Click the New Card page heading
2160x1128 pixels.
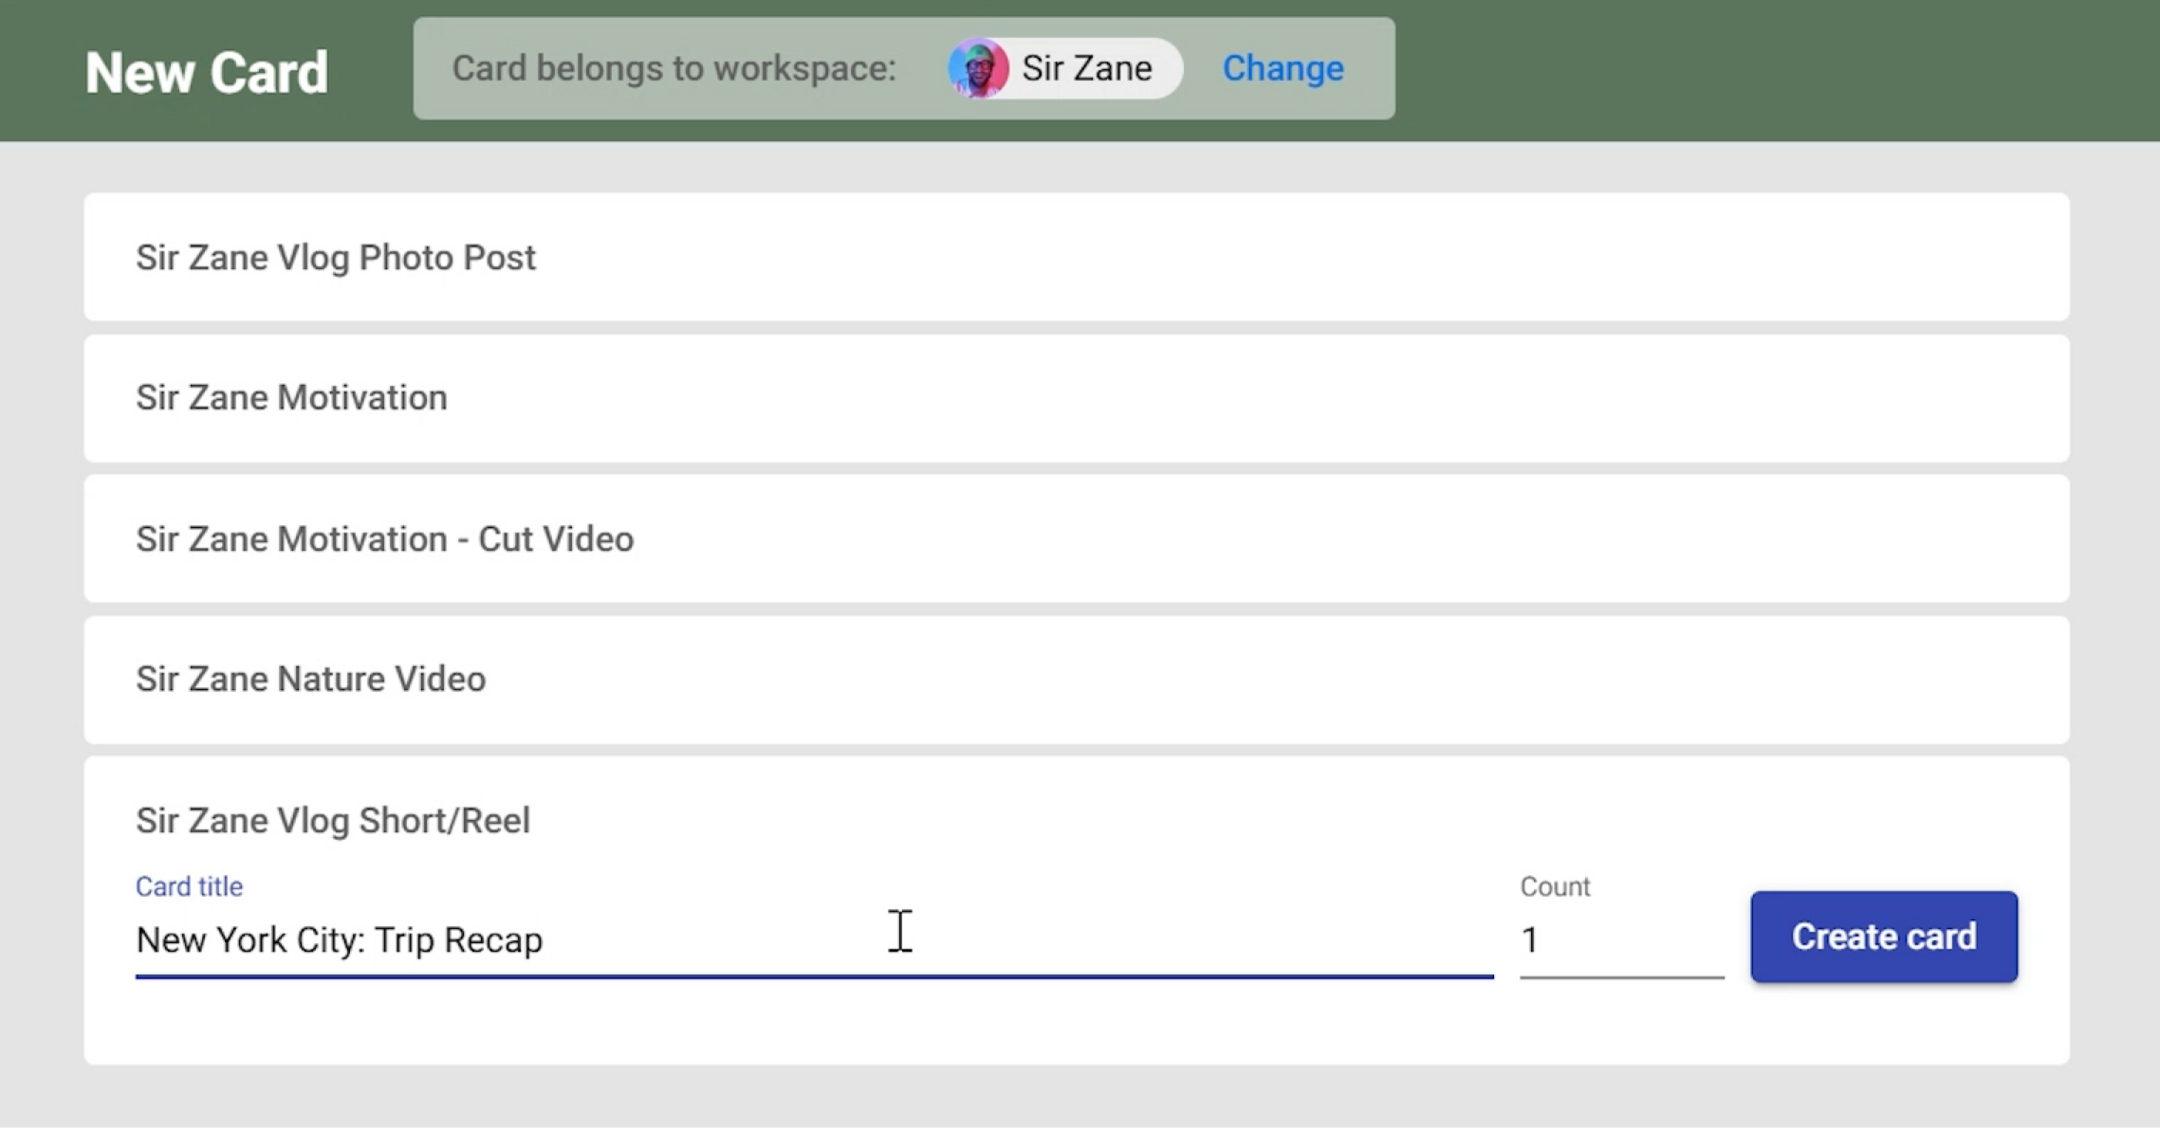tap(207, 72)
